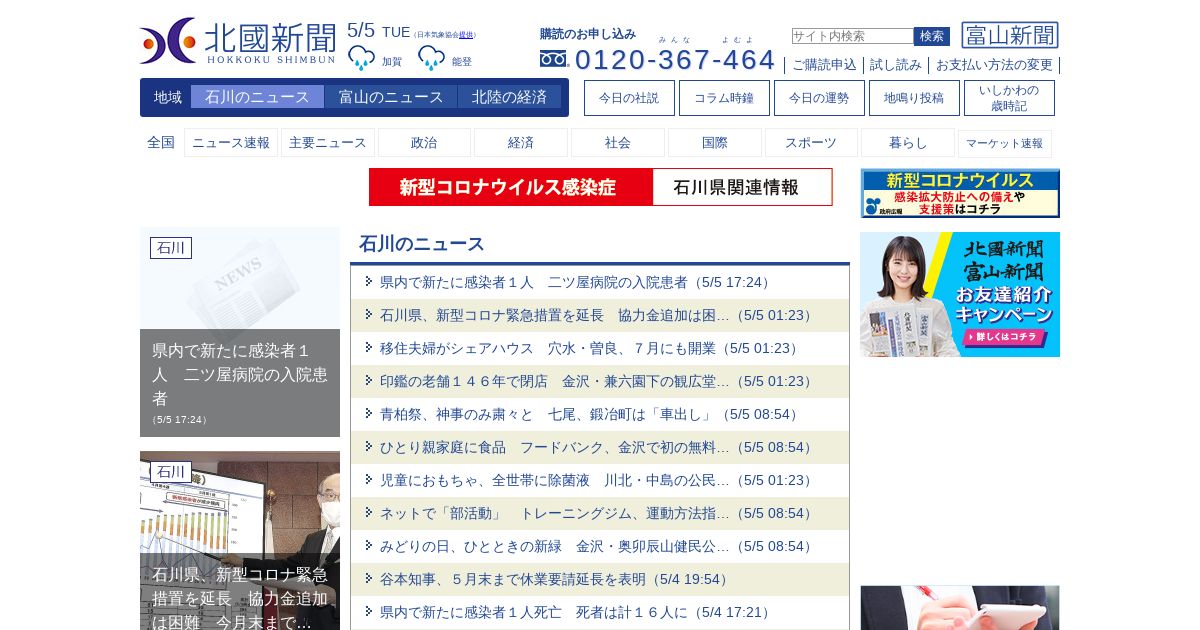Focus the サイト内検索 search field

click(852, 36)
